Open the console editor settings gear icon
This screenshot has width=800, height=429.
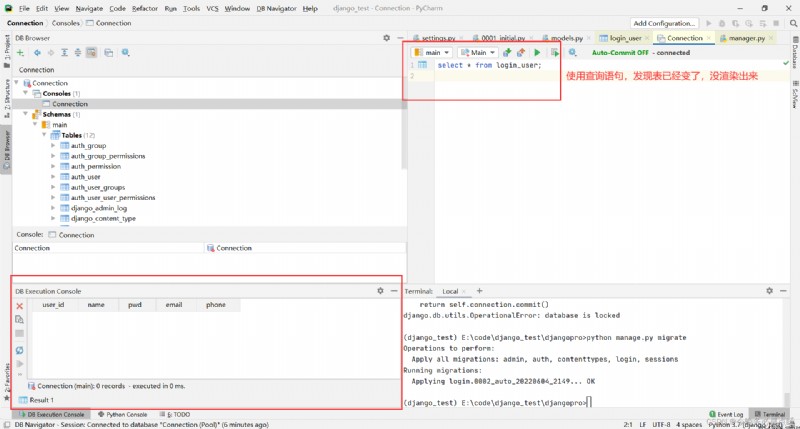(x=572, y=53)
